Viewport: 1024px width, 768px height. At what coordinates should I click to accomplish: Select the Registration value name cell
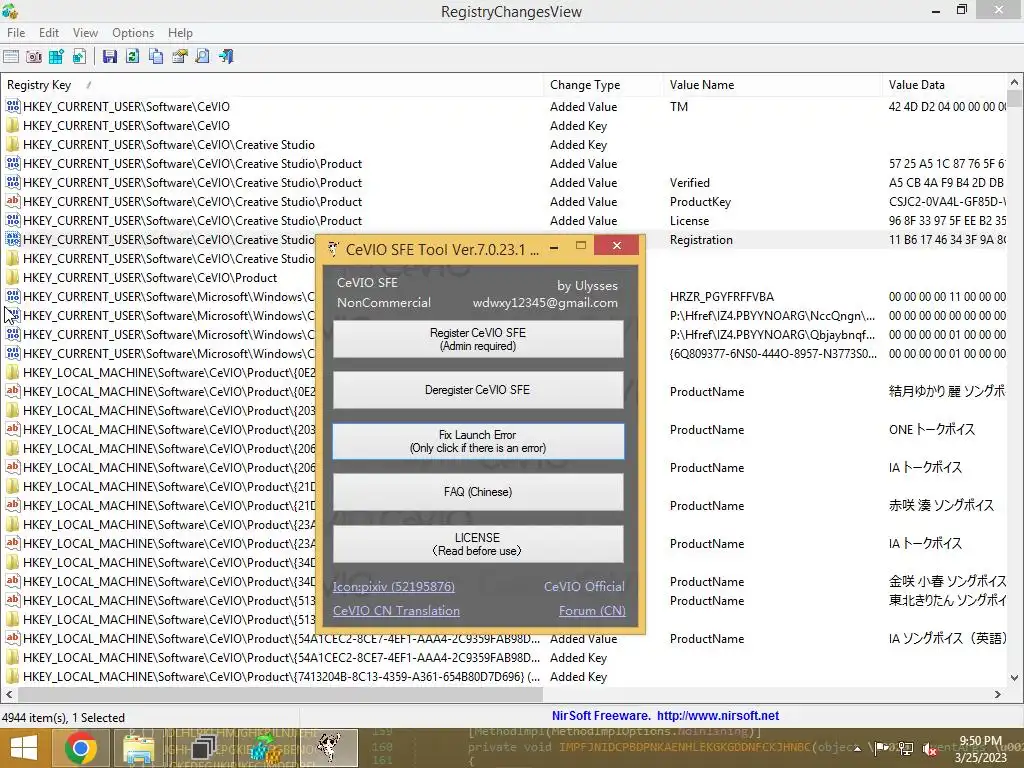click(701, 240)
